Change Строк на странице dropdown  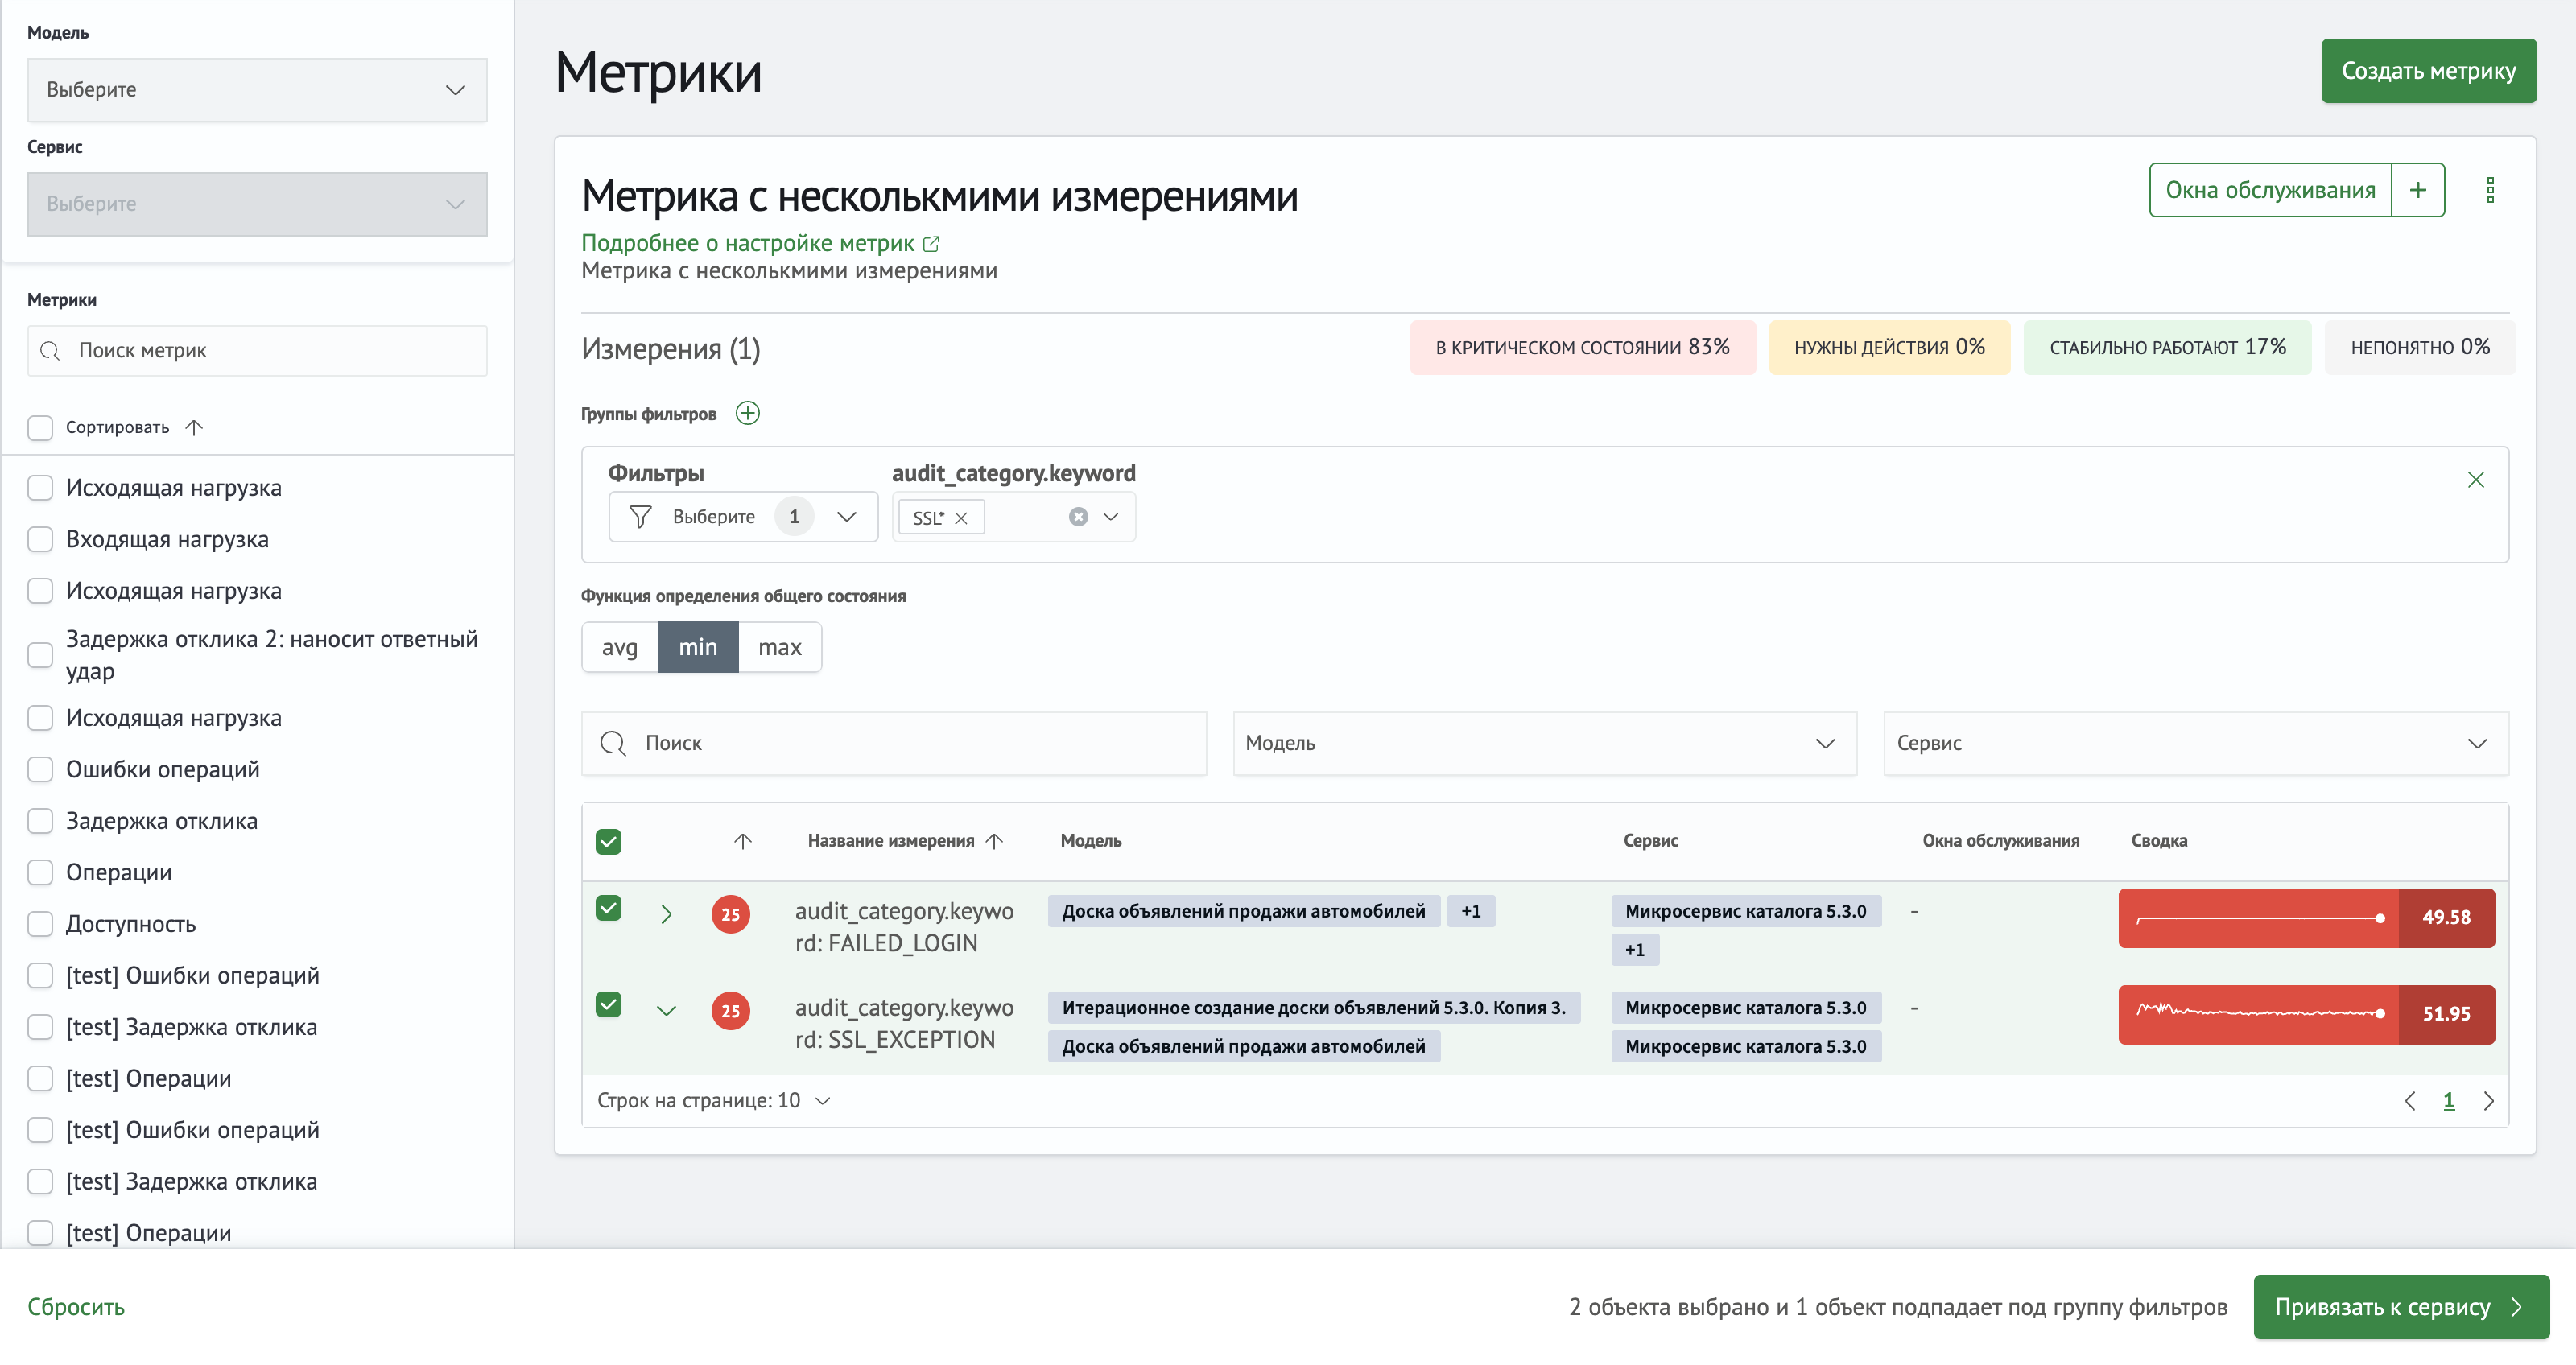click(x=714, y=1101)
